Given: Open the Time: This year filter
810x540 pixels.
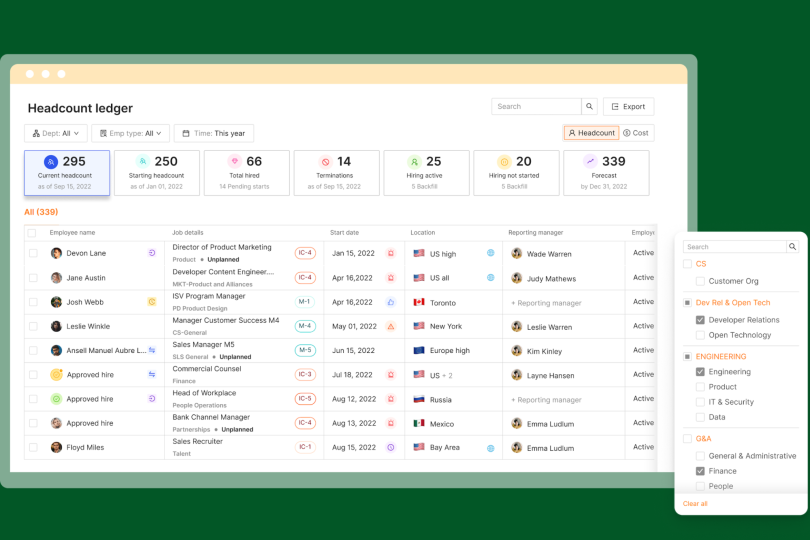Looking at the screenshot, I should pos(214,133).
